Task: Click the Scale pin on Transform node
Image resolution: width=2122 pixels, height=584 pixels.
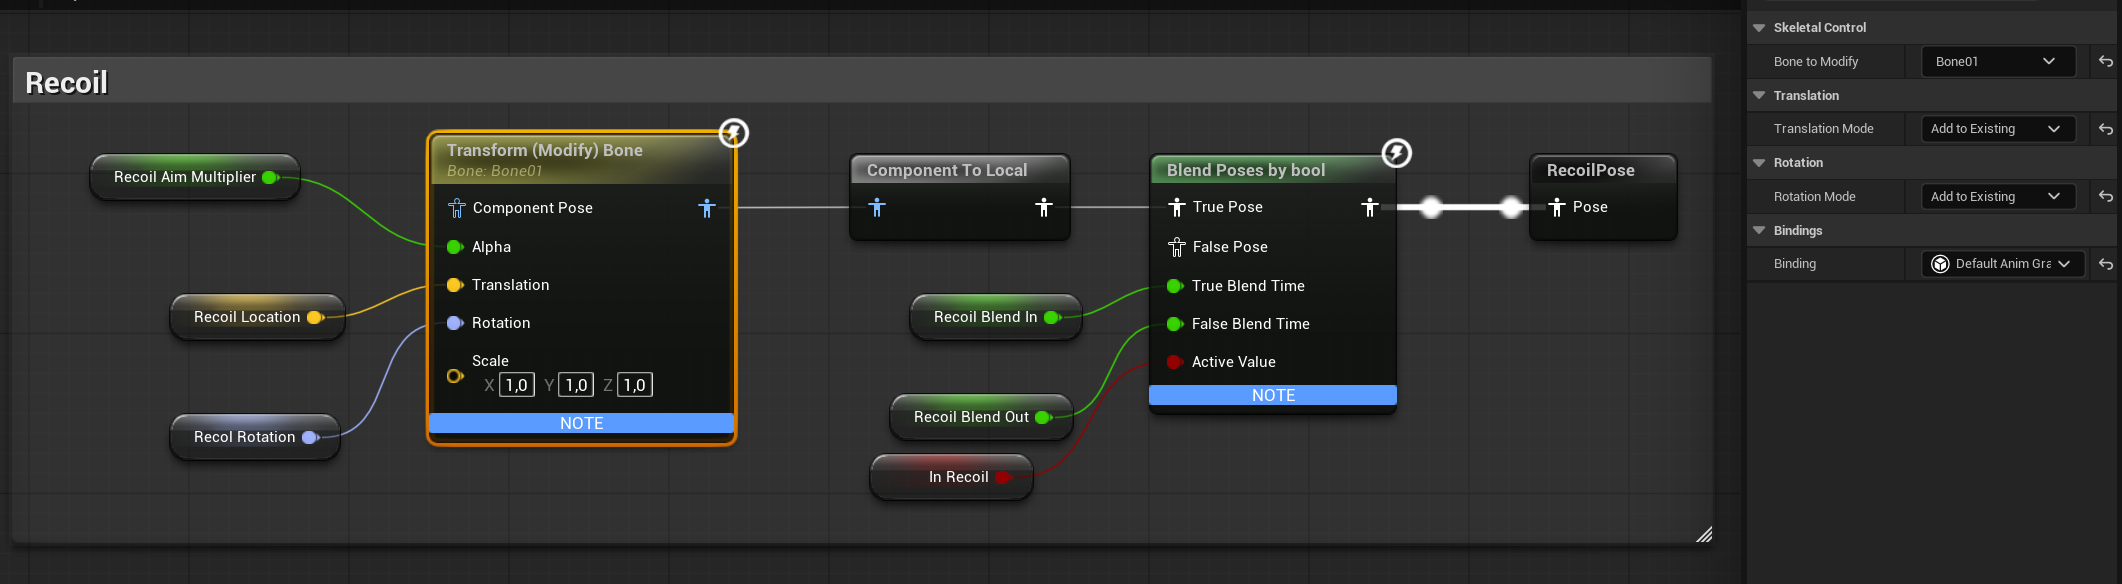Action: (x=455, y=376)
